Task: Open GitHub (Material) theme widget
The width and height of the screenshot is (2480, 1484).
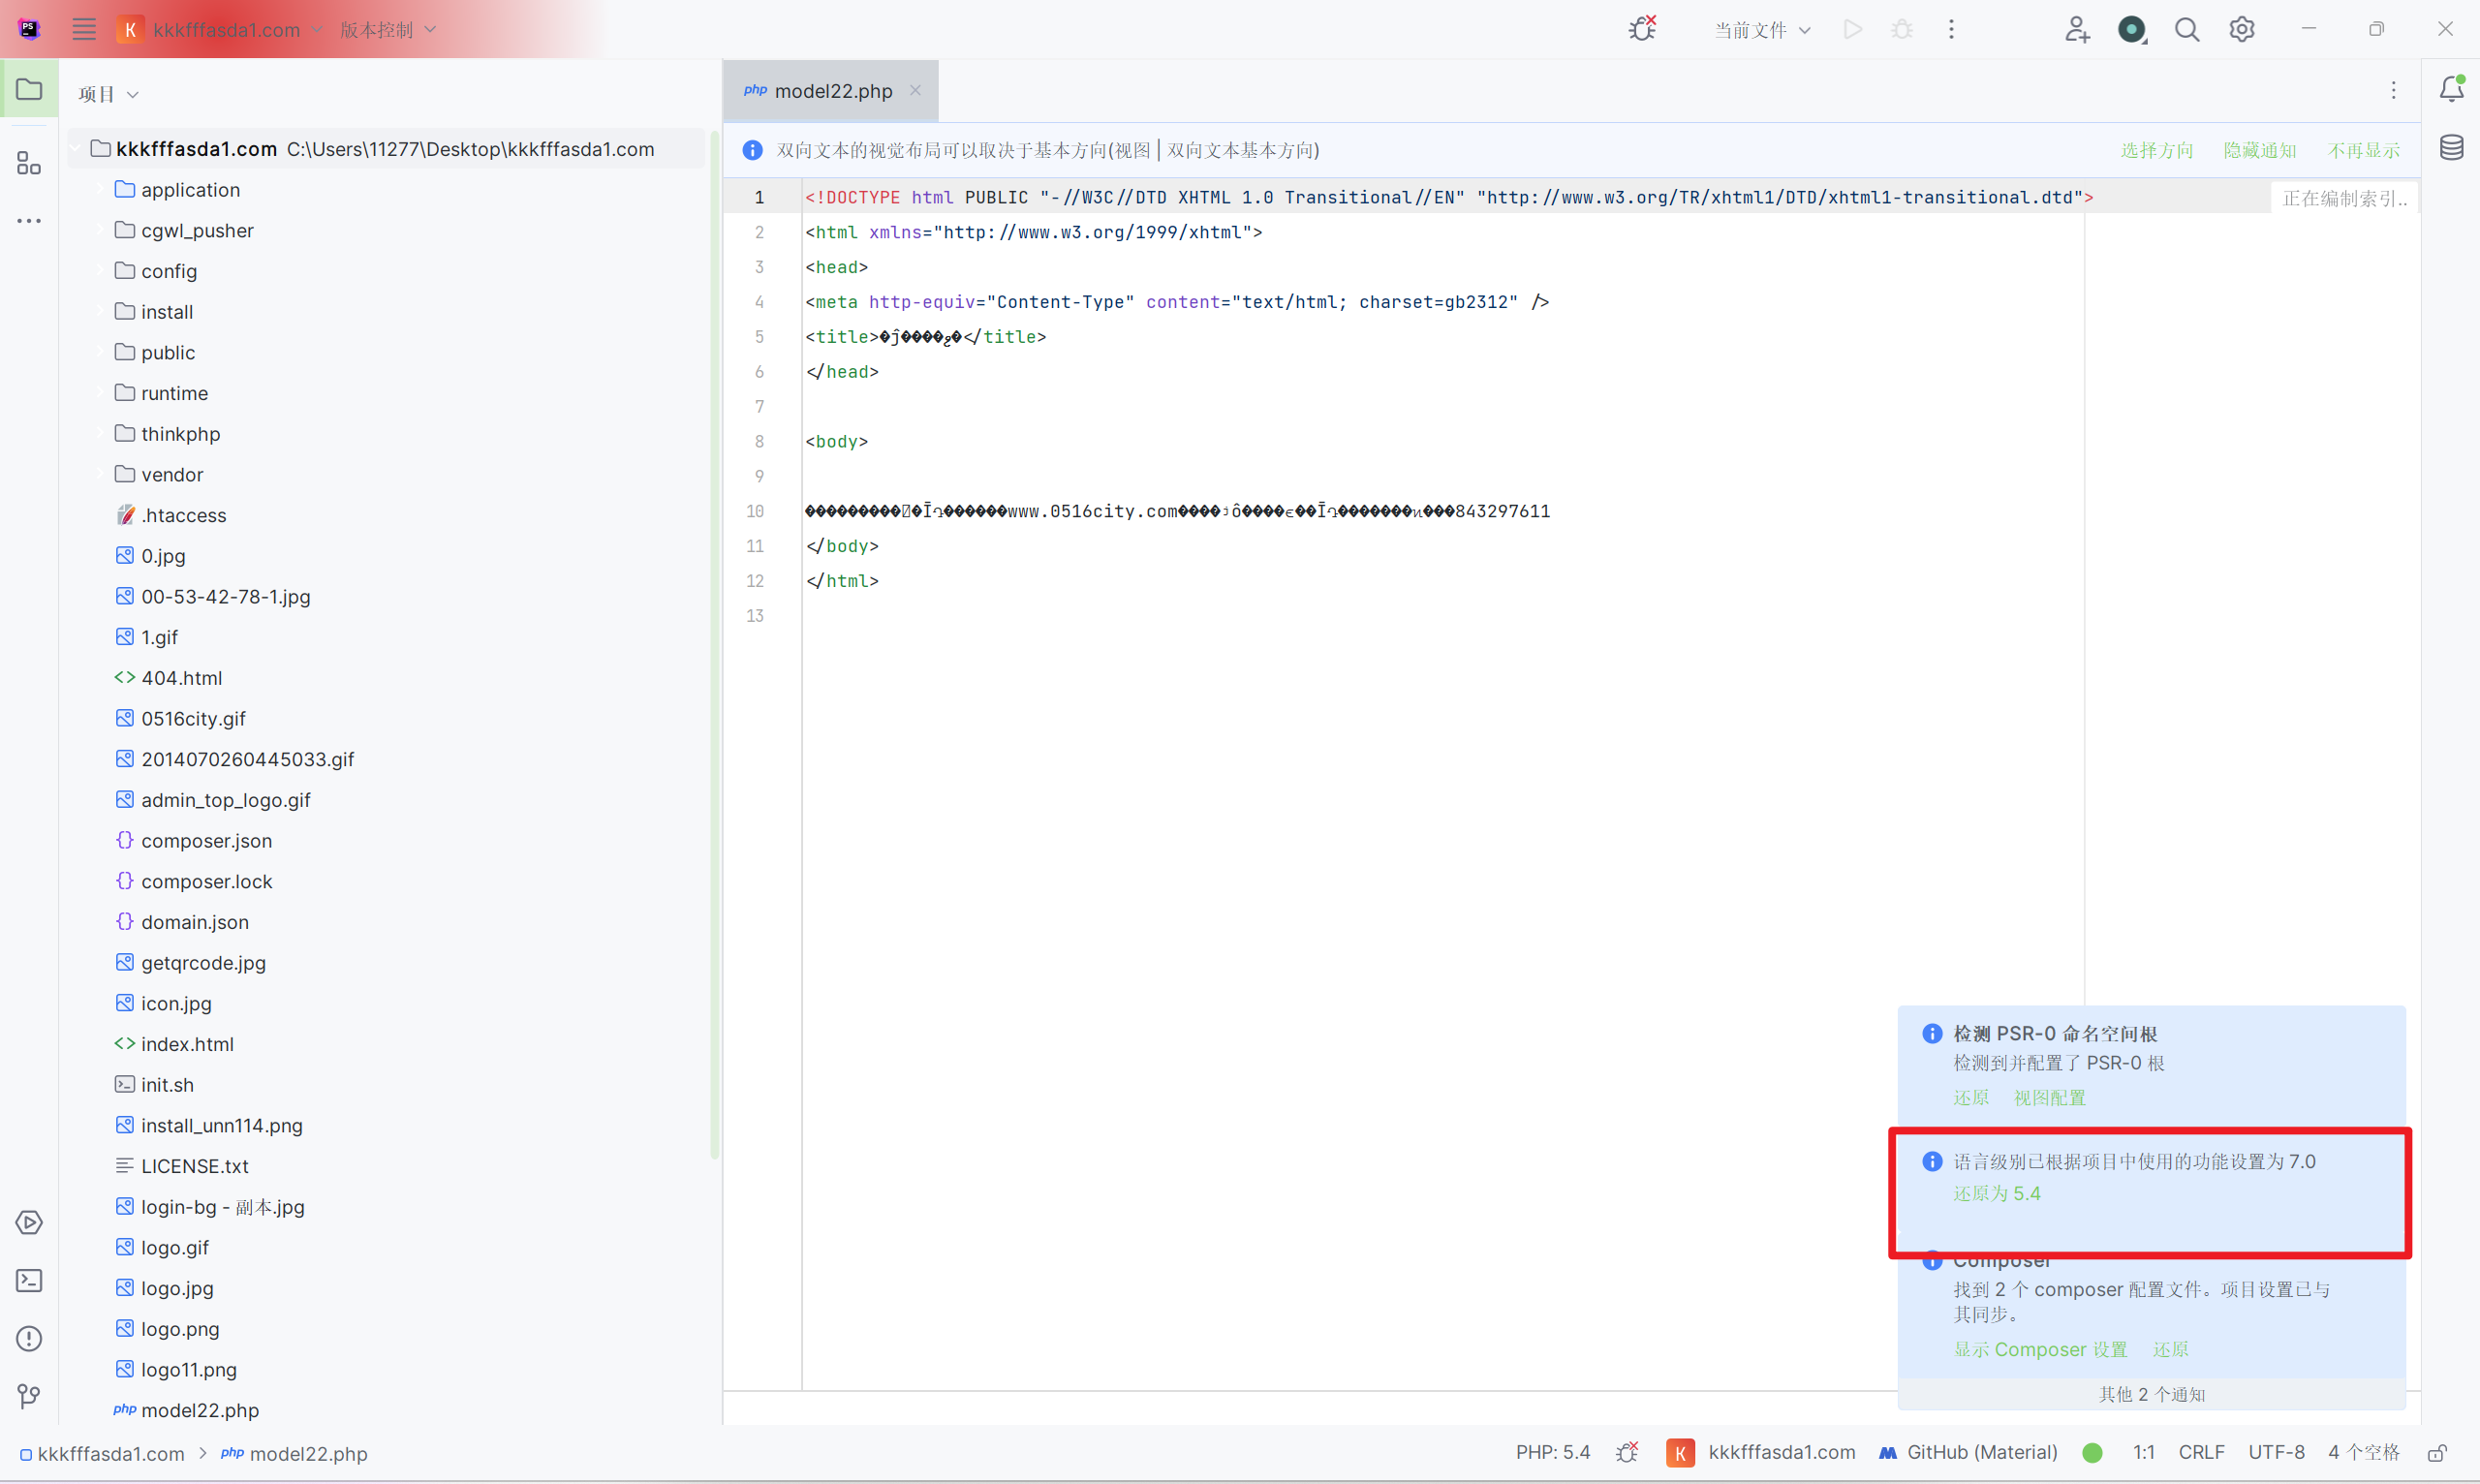Action: click(x=1968, y=1452)
